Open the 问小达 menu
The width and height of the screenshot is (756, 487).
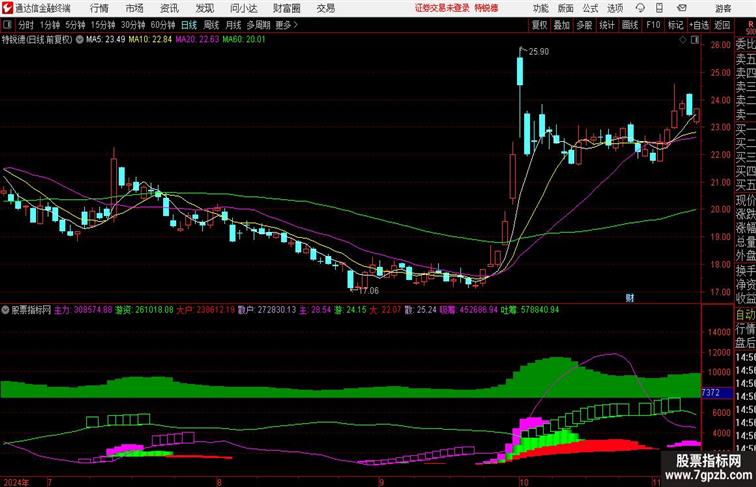[243, 8]
